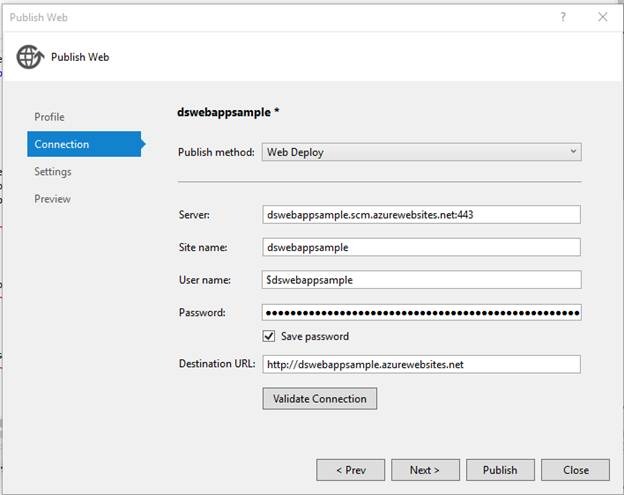
Task: Switch to the Profile tab
Action: tap(49, 117)
